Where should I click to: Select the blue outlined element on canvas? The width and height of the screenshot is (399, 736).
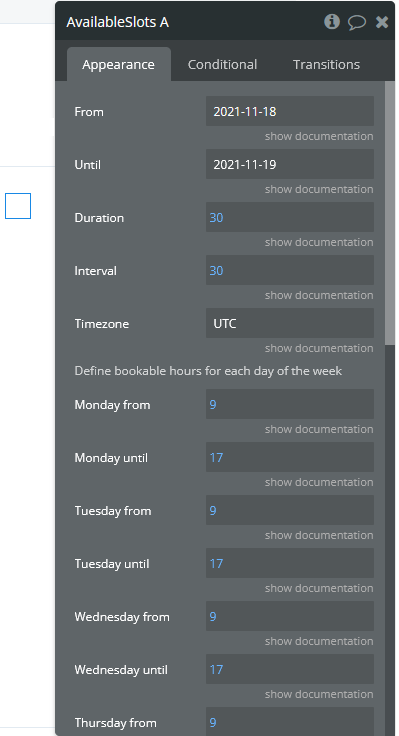click(x=18, y=206)
